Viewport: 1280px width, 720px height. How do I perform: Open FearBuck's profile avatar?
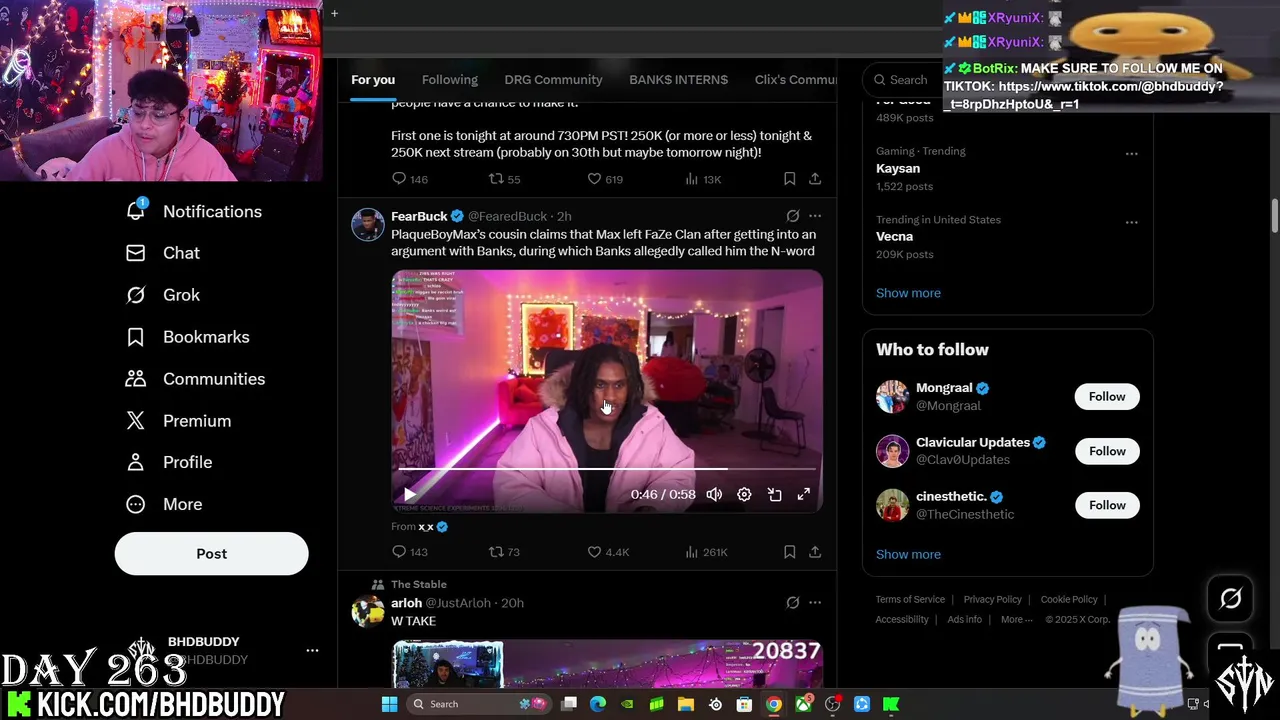[x=368, y=225]
